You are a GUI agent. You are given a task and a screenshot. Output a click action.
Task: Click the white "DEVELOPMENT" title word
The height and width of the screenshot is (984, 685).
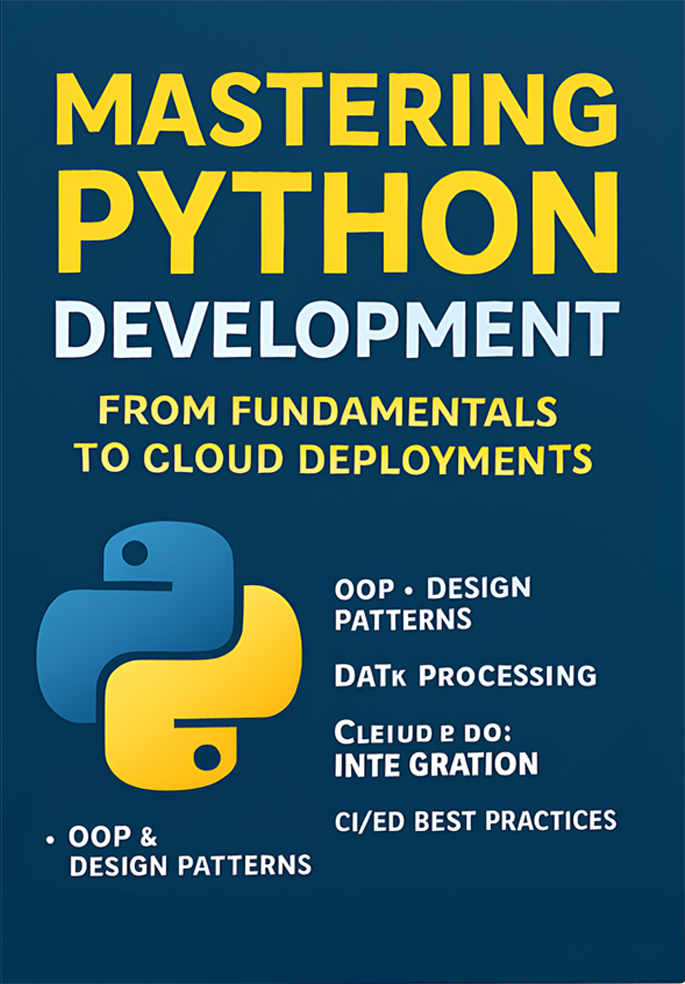[x=337, y=330]
